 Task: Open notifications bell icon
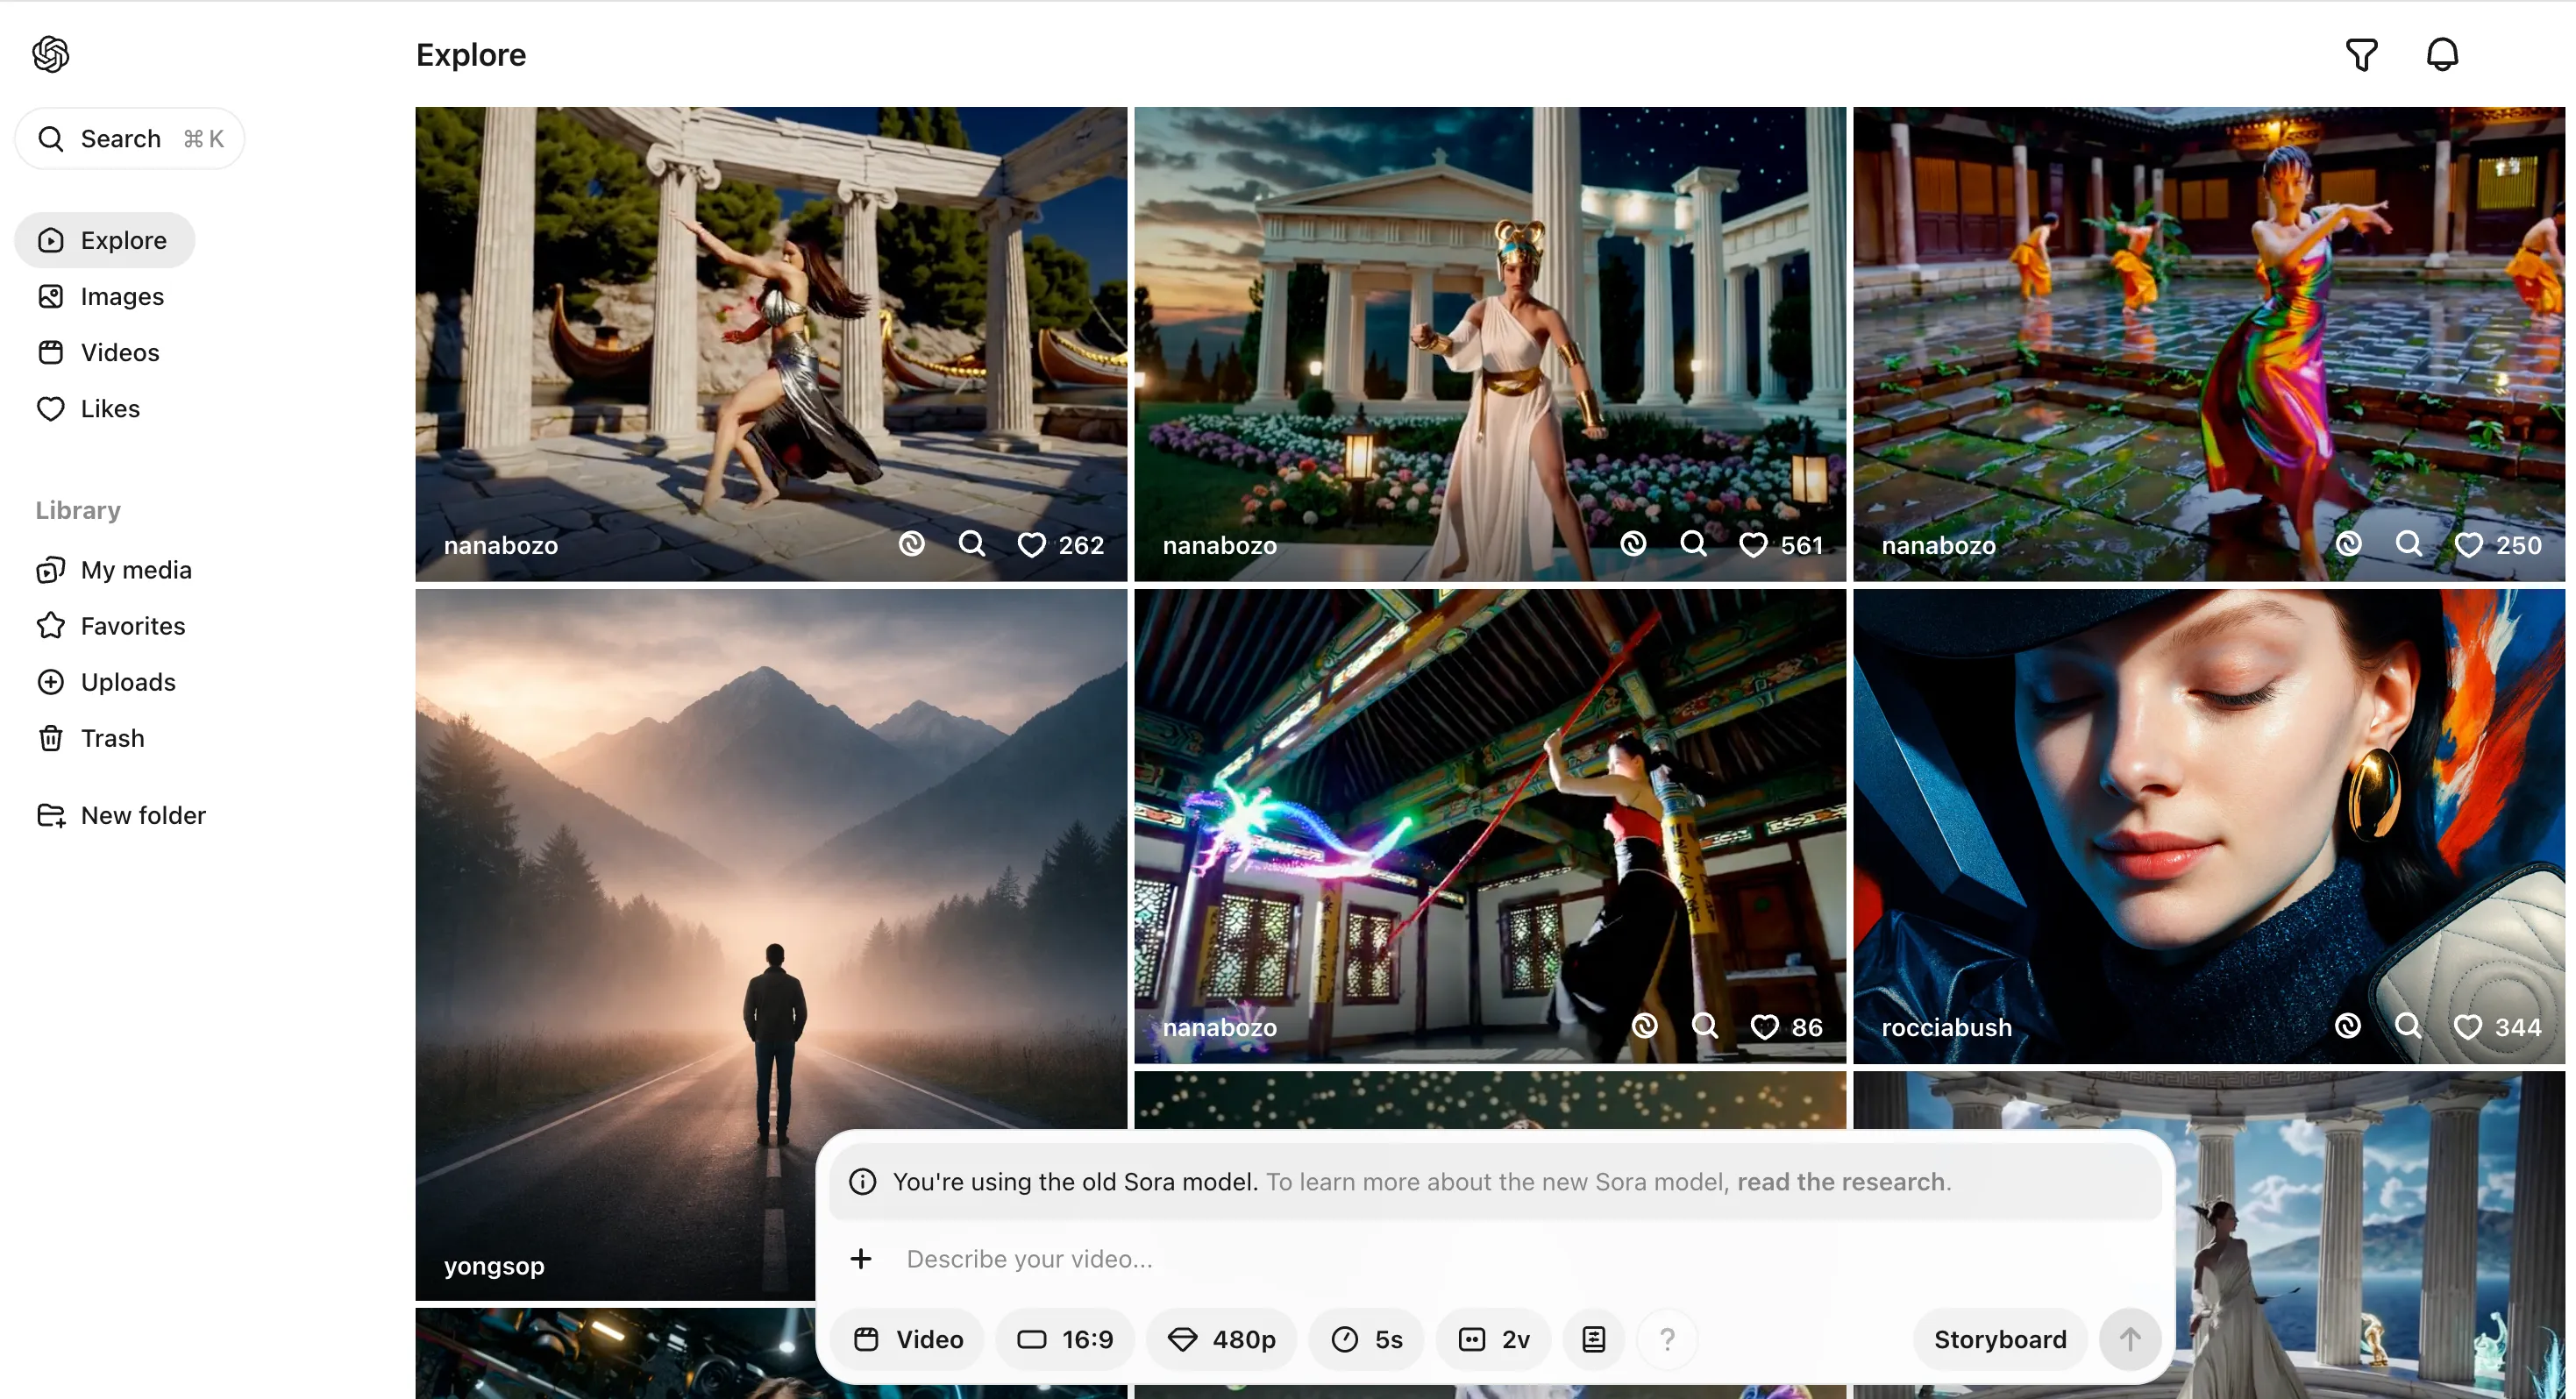[2442, 54]
